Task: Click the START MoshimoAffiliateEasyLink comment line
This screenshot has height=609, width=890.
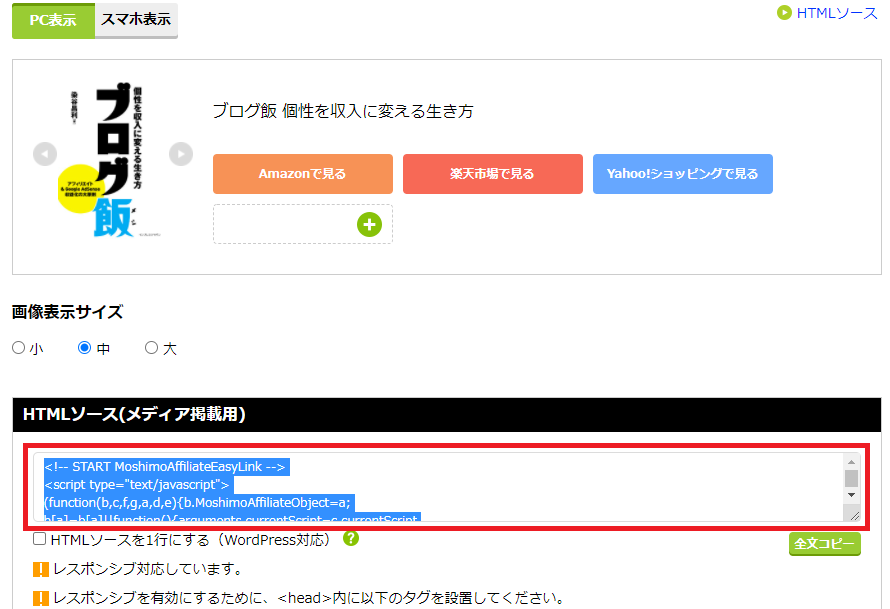Action: [x=165, y=467]
